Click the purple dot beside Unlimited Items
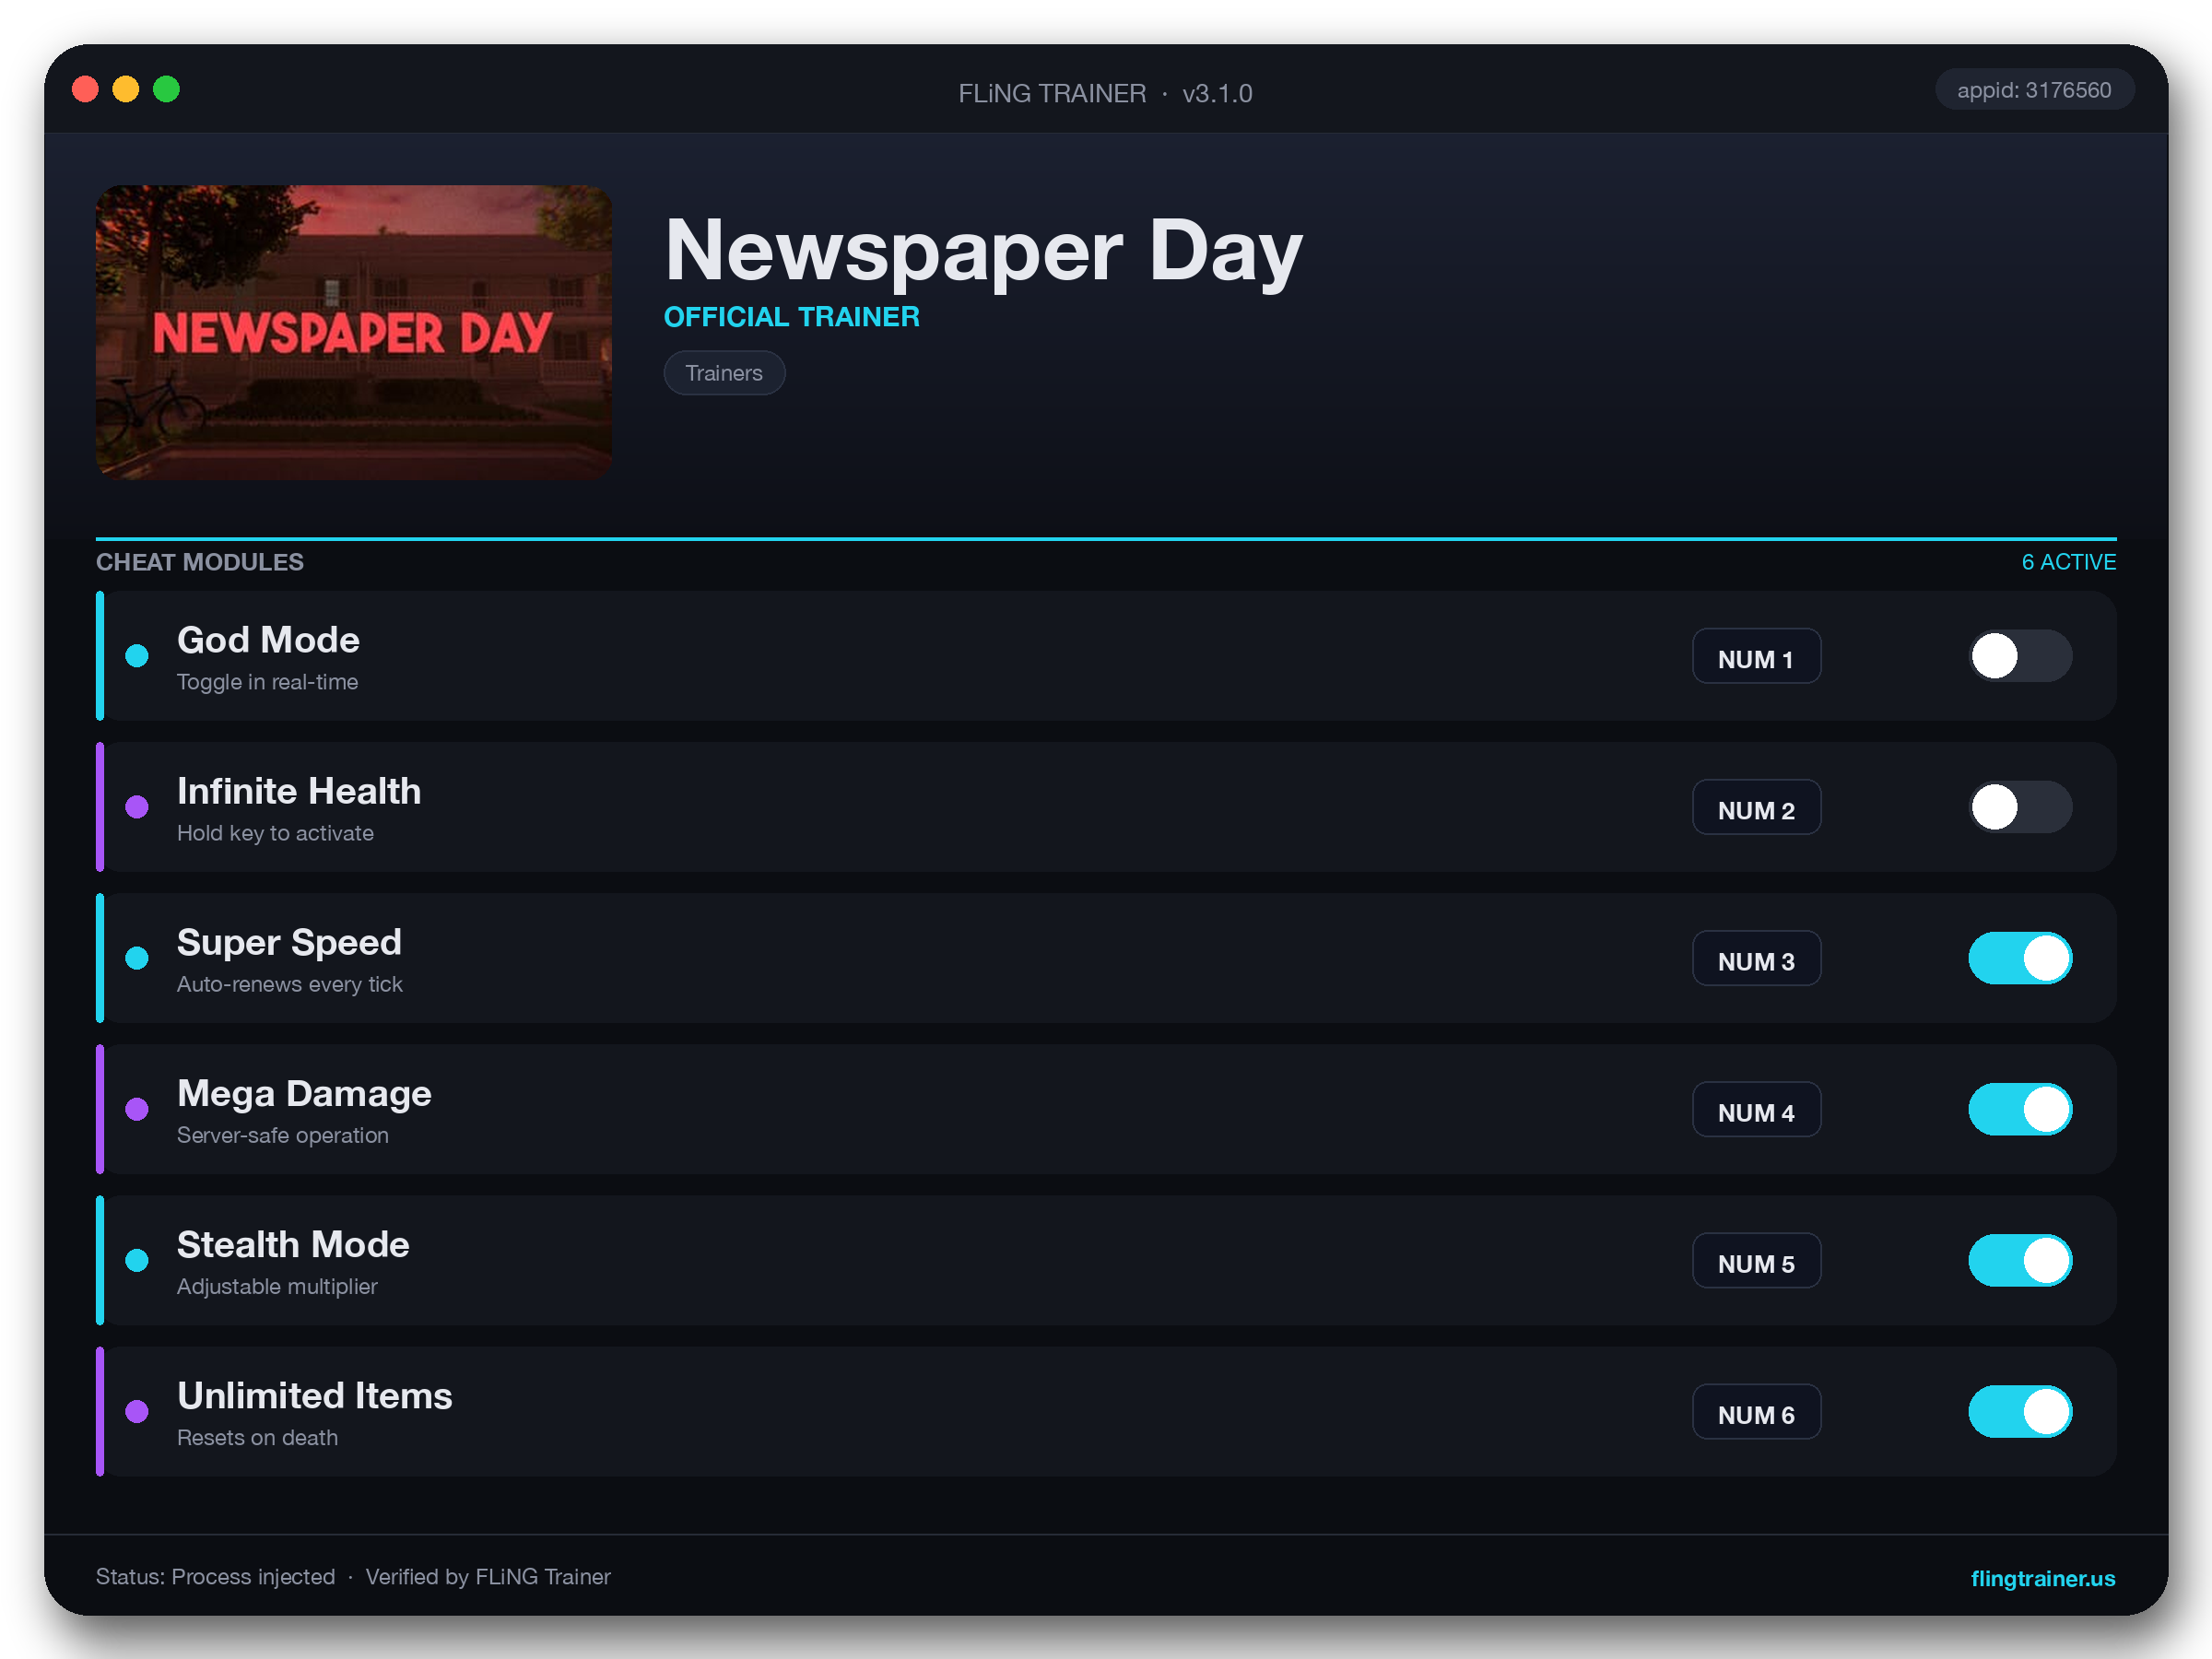The width and height of the screenshot is (2212, 1659). tap(137, 1411)
